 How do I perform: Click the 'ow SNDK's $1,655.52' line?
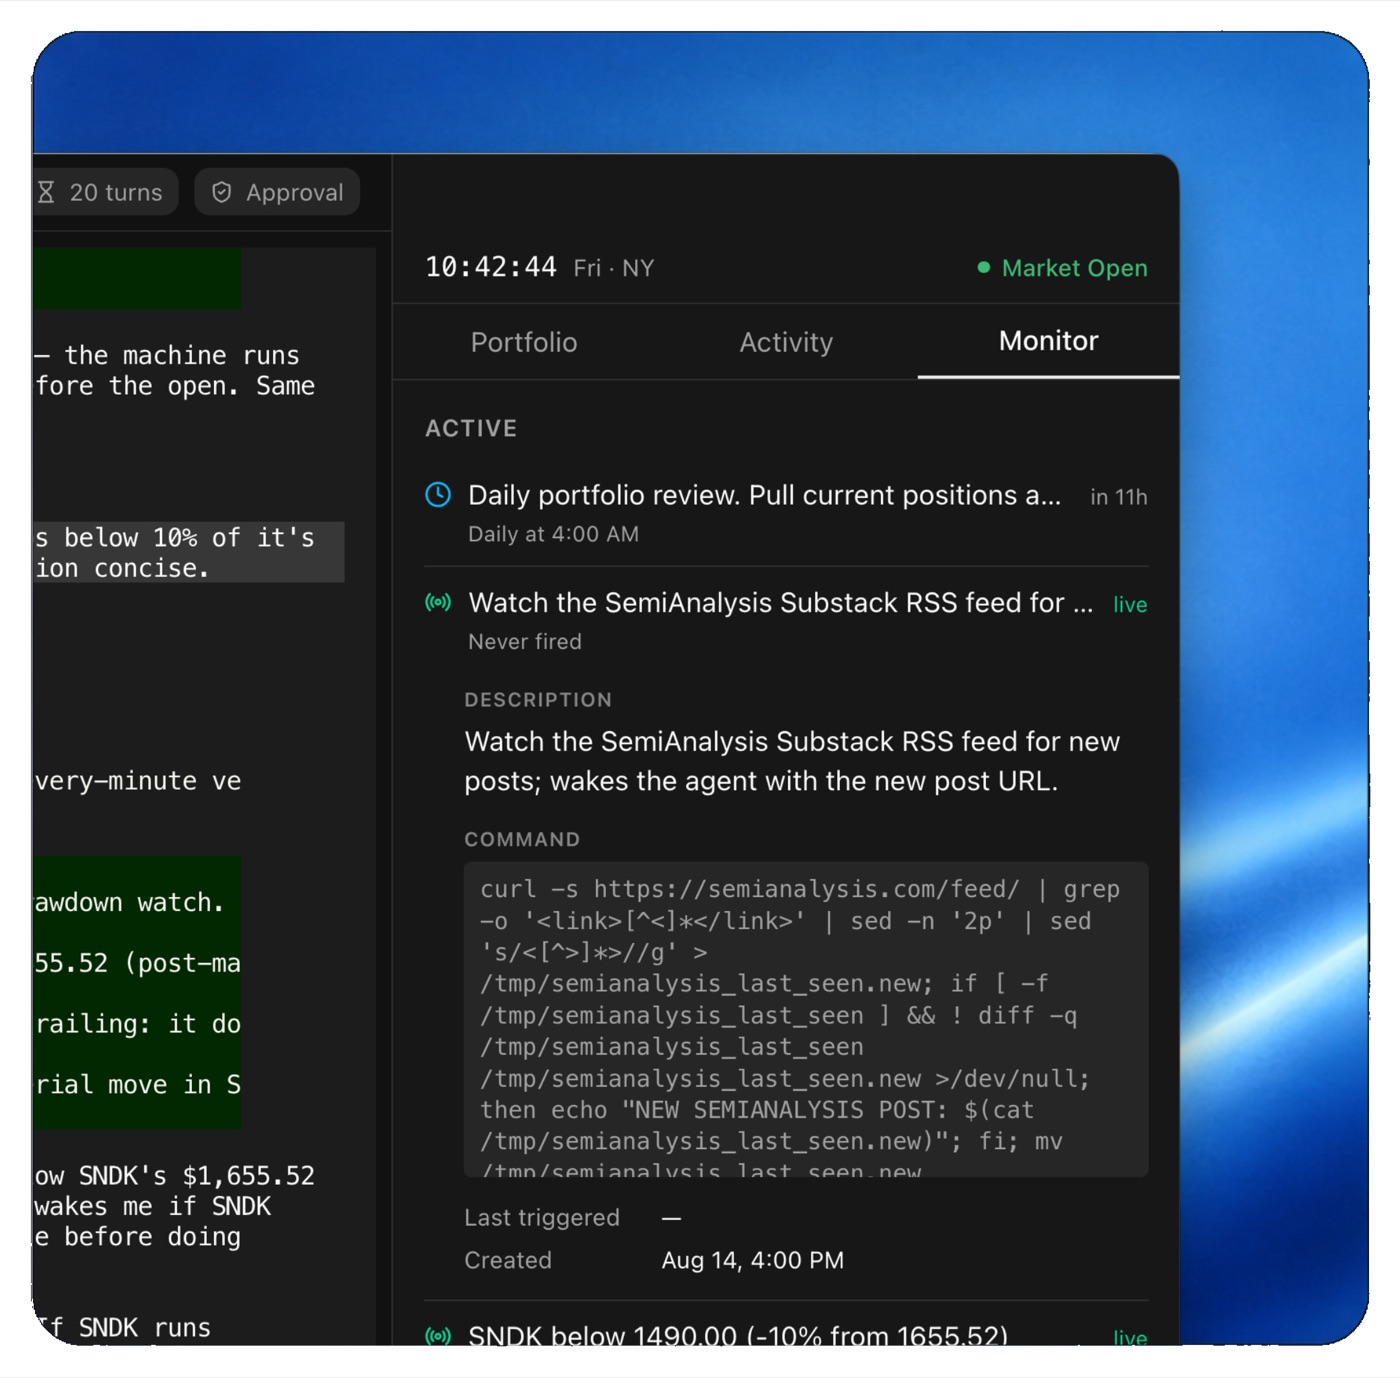(175, 1175)
